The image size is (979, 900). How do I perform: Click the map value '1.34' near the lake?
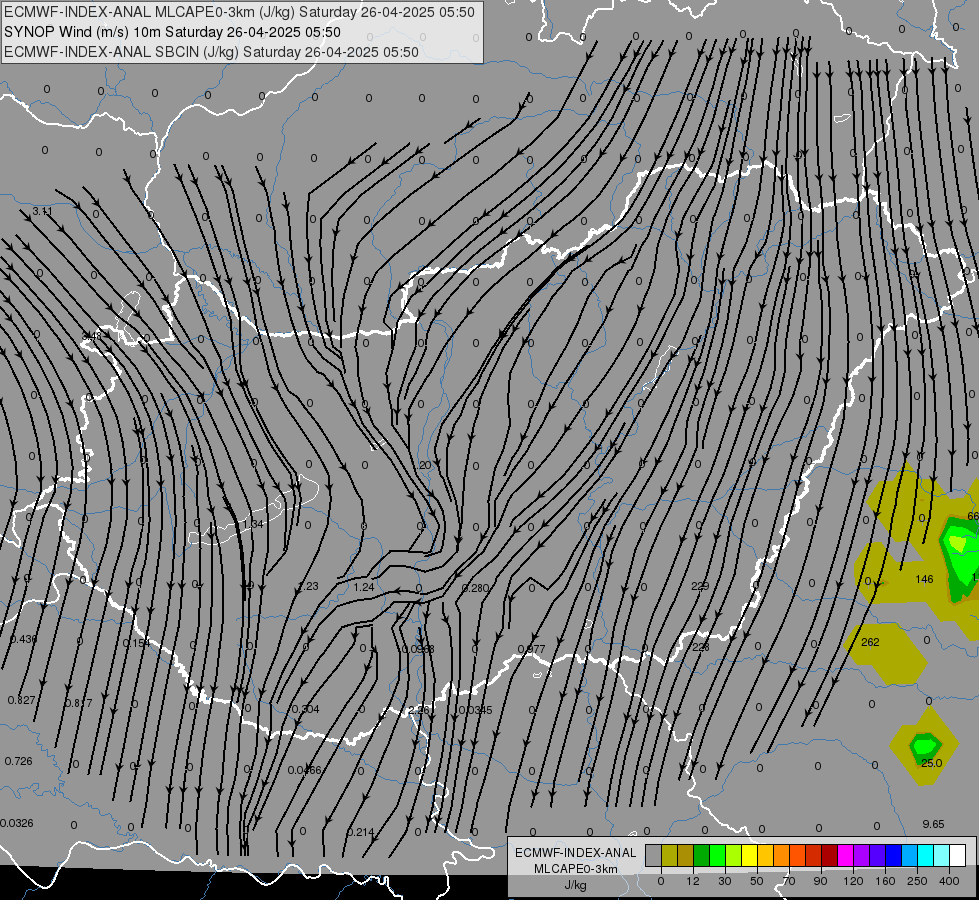pyautogui.click(x=253, y=524)
